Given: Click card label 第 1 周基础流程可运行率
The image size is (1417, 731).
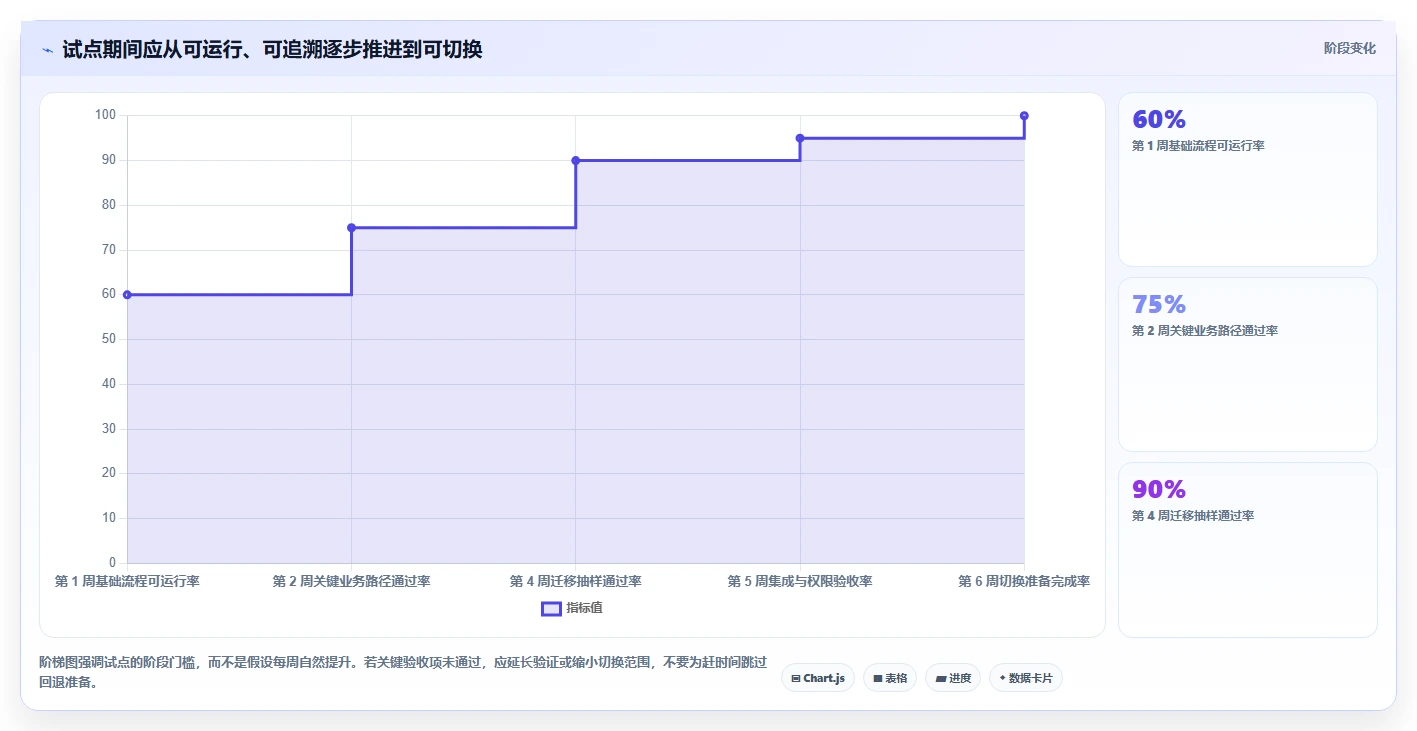Looking at the screenshot, I should click(1198, 146).
